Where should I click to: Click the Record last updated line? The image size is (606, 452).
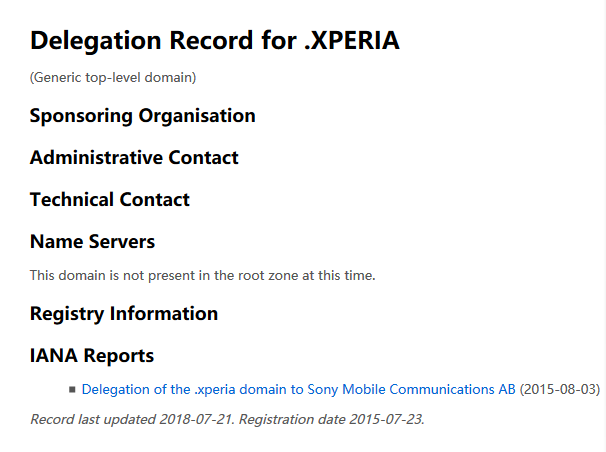[x=227, y=419]
